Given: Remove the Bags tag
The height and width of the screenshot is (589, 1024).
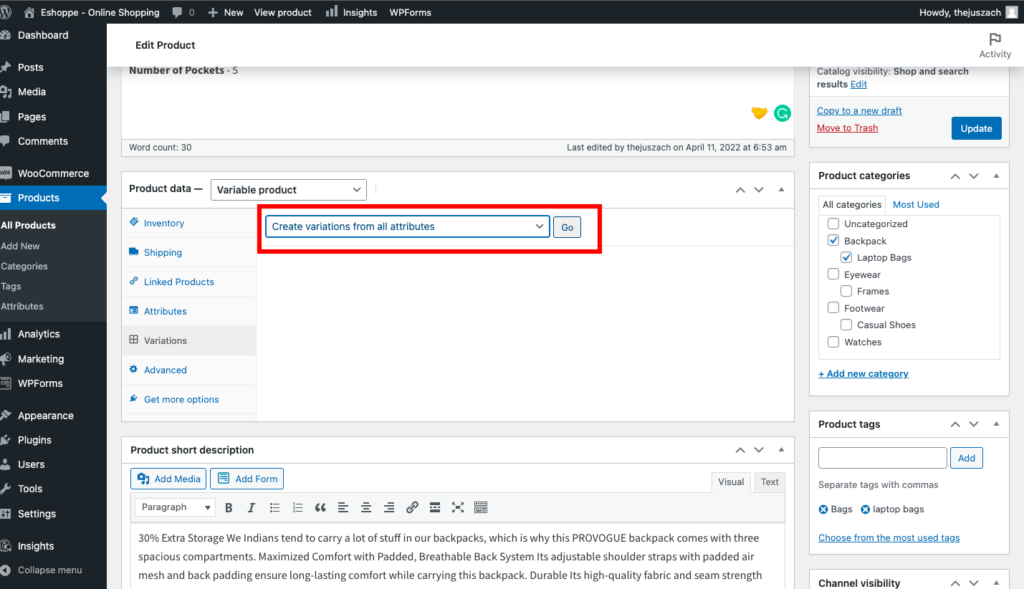Looking at the screenshot, I should pos(823,509).
